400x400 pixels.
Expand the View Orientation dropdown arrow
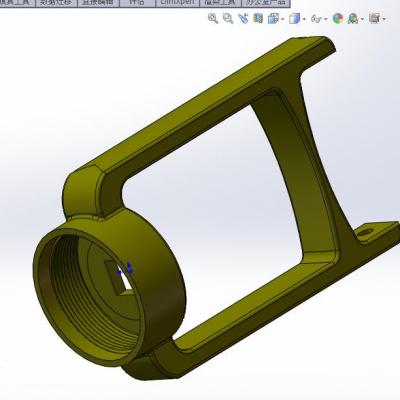(283, 19)
